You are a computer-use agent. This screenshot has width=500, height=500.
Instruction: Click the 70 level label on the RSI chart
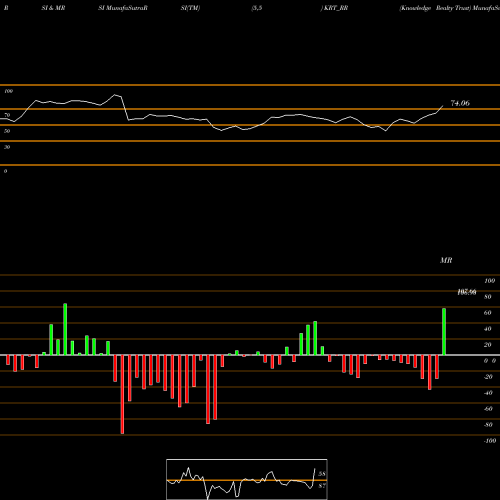(x=7, y=115)
